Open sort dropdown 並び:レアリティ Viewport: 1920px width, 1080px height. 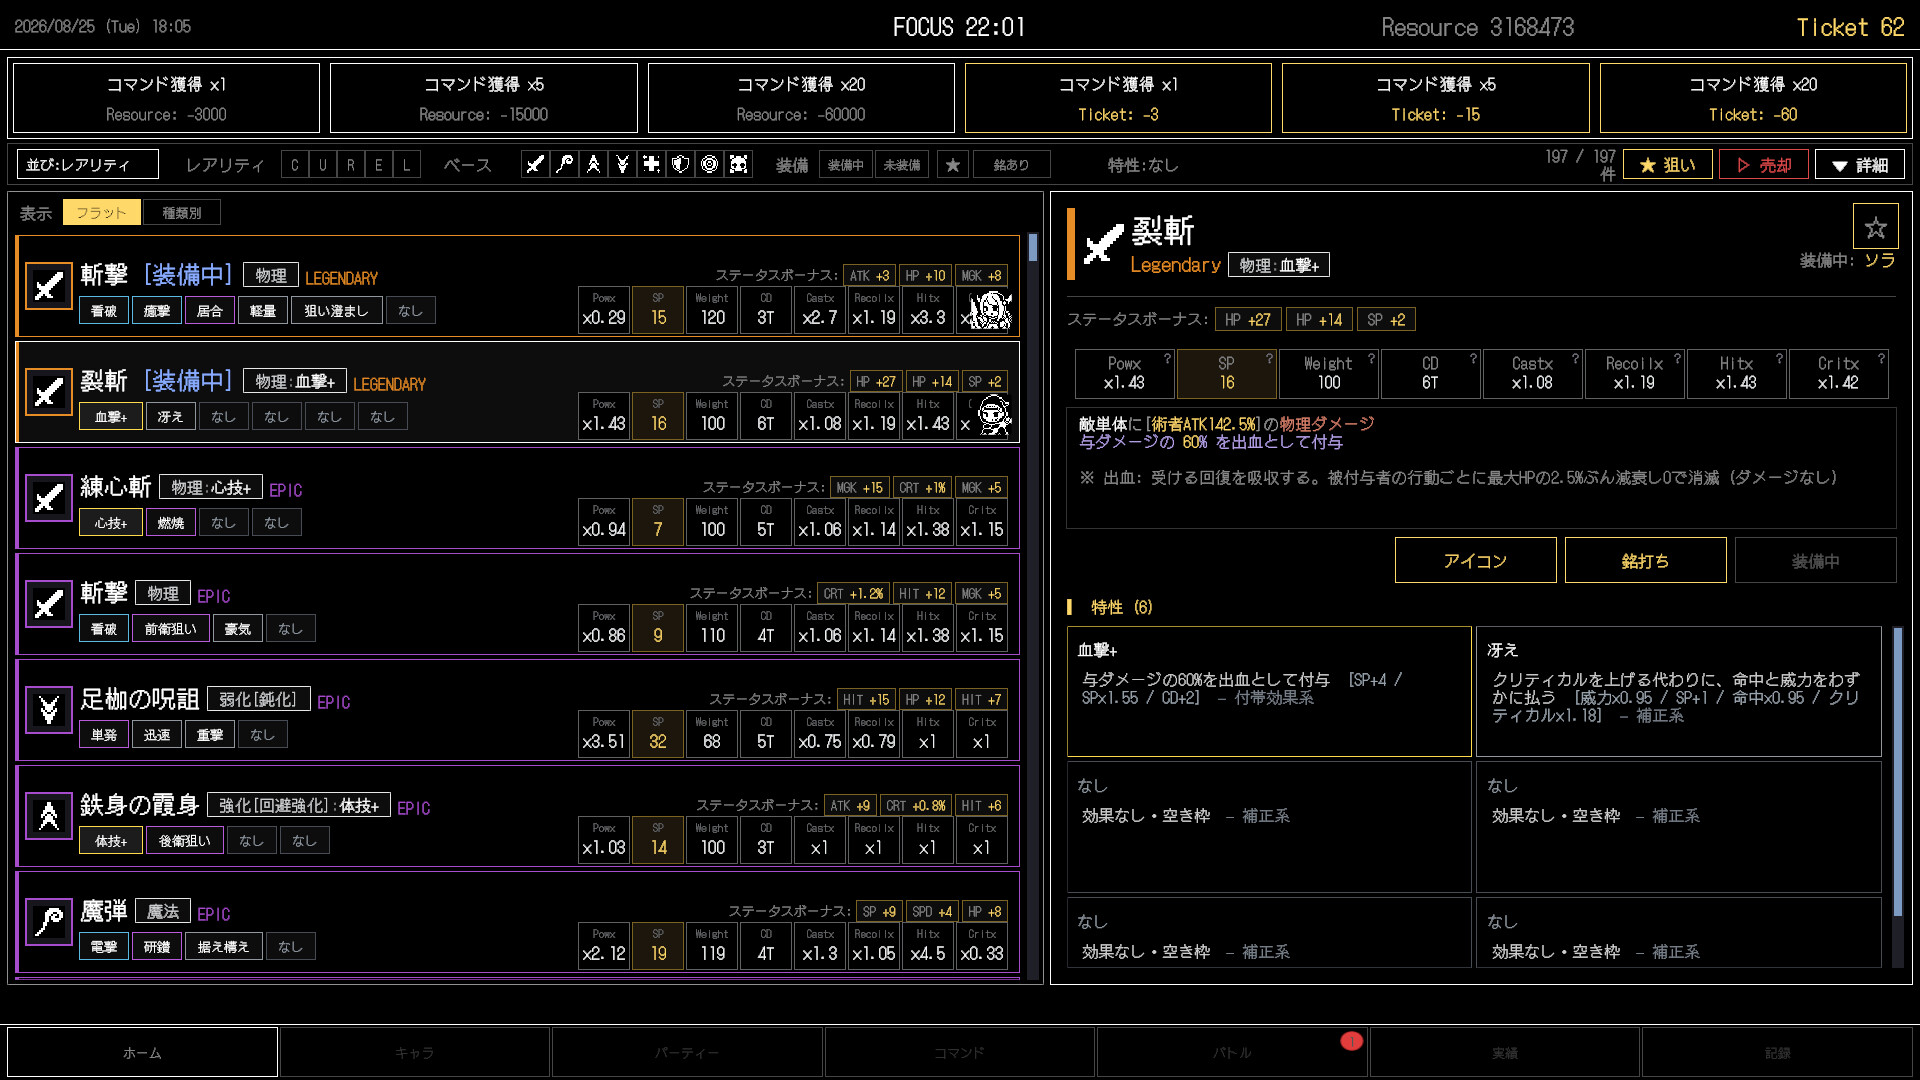(88, 165)
